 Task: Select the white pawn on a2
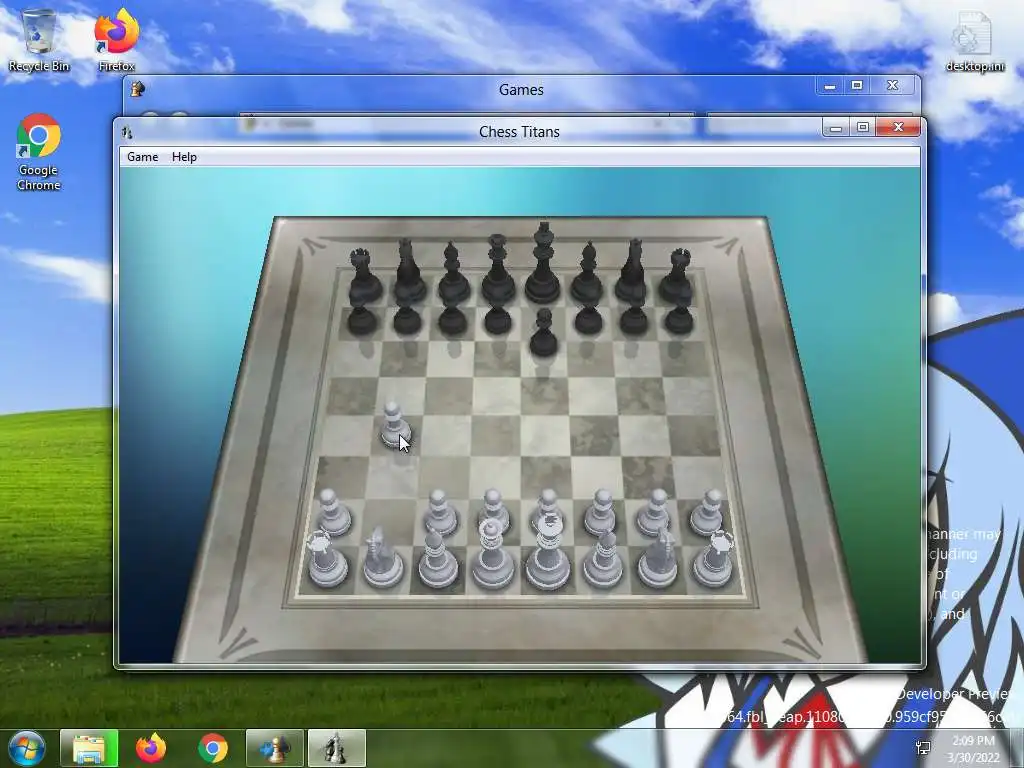point(333,513)
